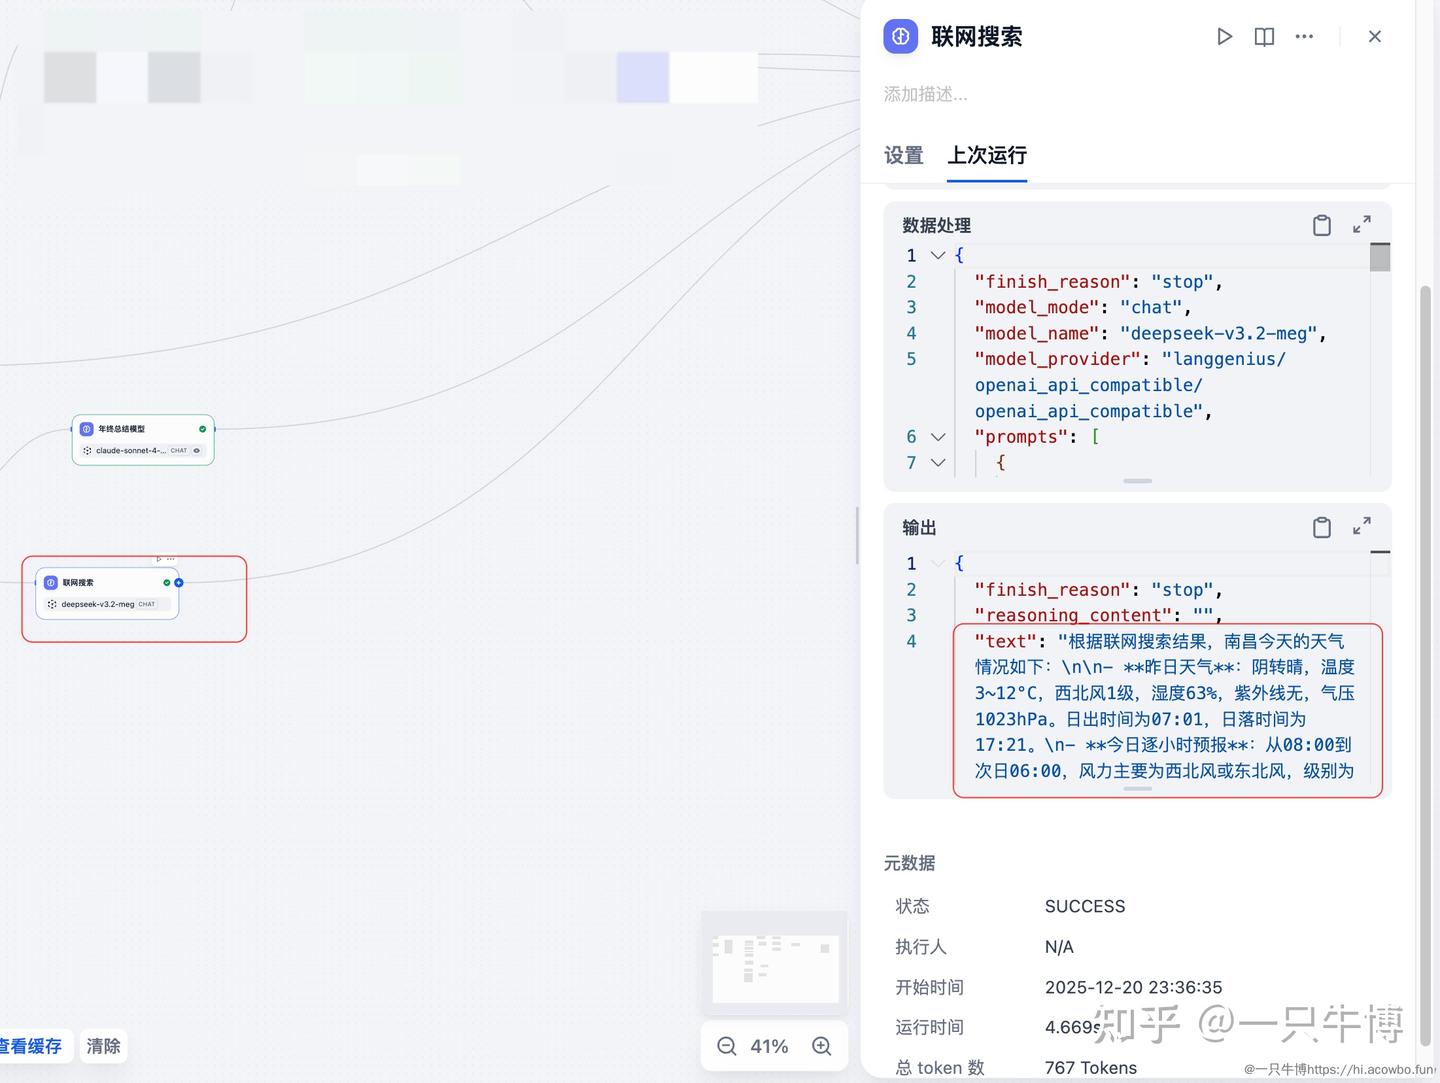Click green success check on 年终总结模型 node
The image size is (1440, 1083).
[x=203, y=429]
